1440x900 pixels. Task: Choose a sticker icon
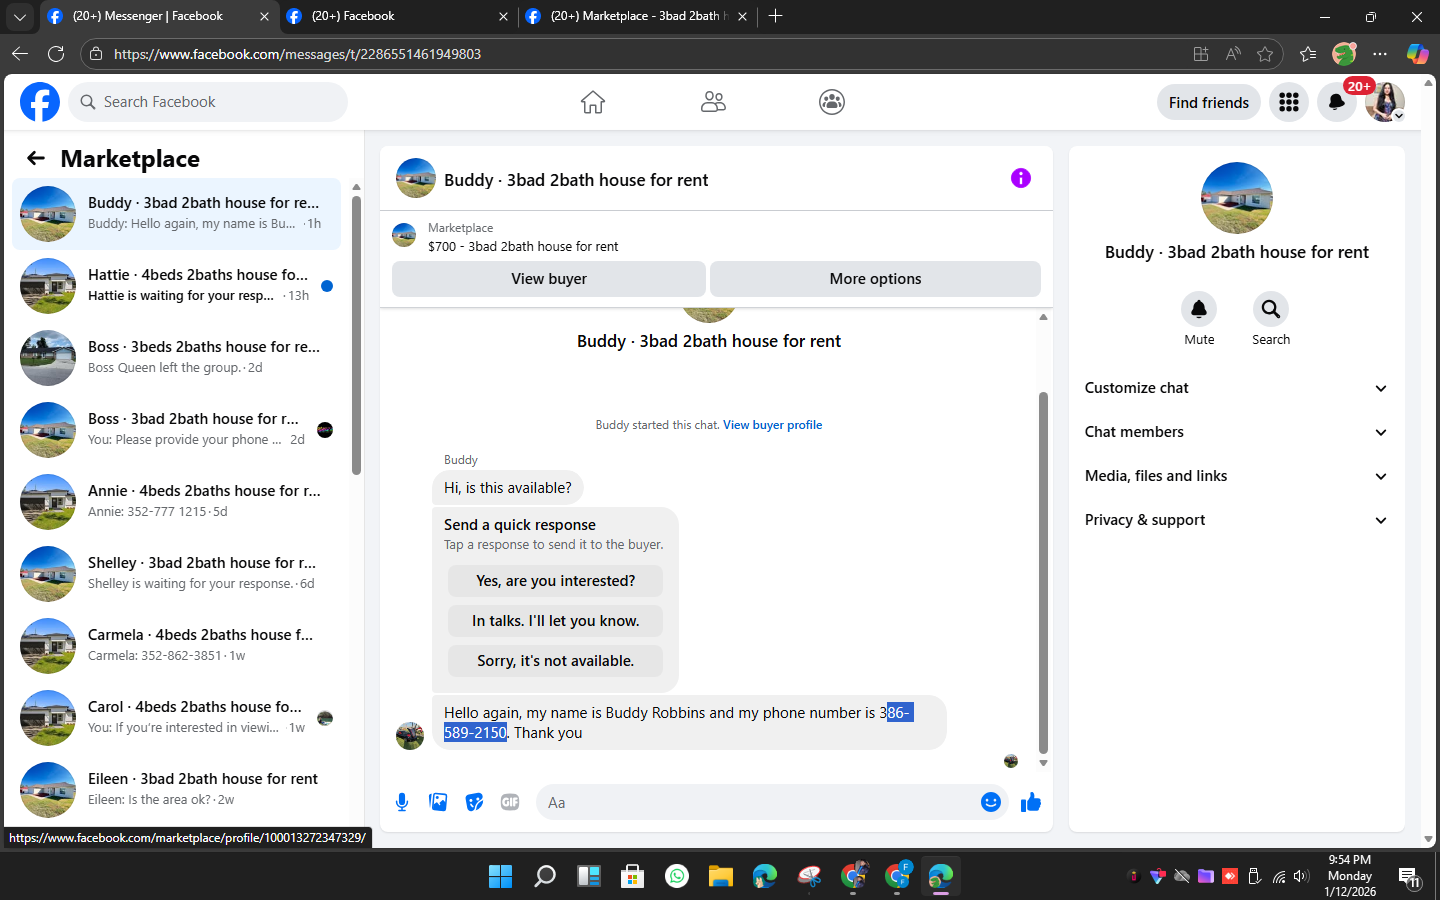tap(474, 802)
